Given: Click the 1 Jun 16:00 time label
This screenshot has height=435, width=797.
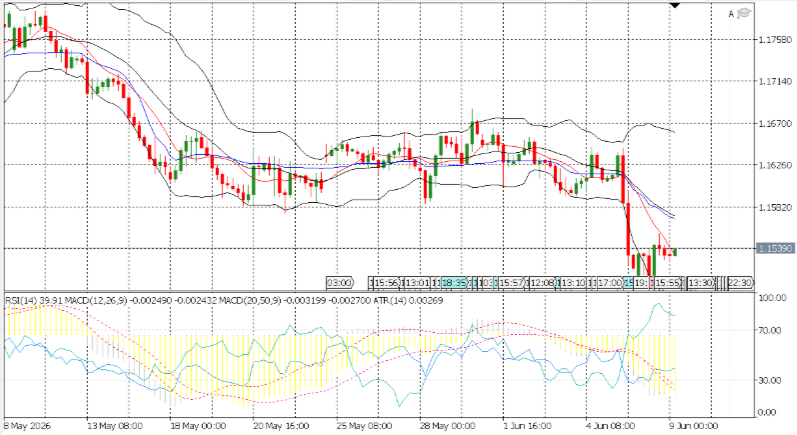Looking at the screenshot, I should pyautogui.click(x=527, y=425).
